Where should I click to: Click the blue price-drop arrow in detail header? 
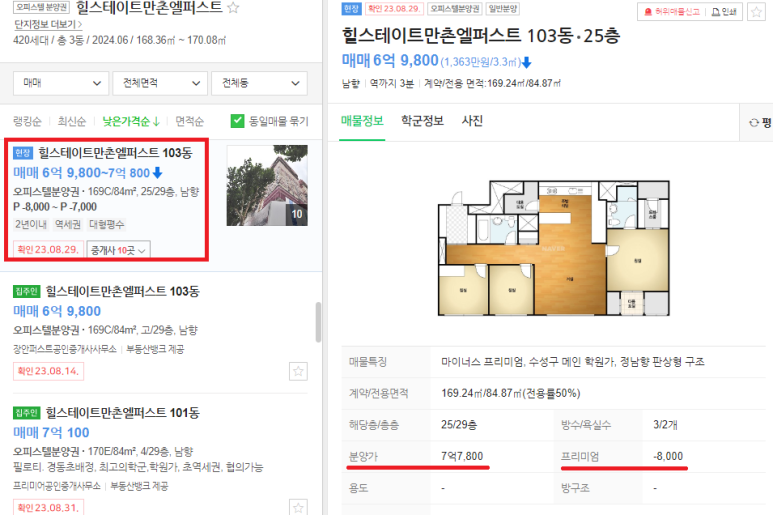click(x=527, y=62)
